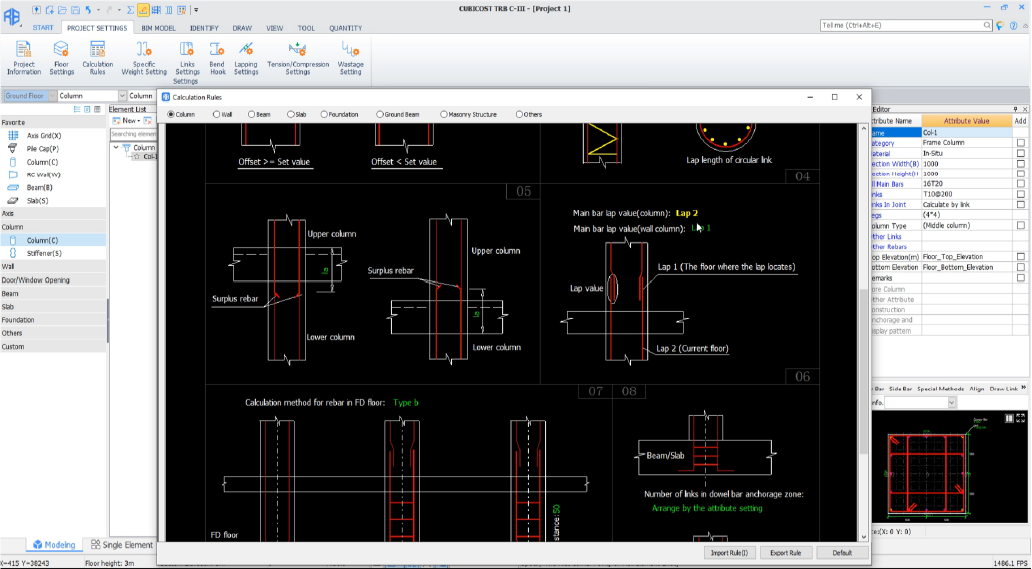
Task: Expand the Column tree node in Element List
Action: tap(115, 147)
